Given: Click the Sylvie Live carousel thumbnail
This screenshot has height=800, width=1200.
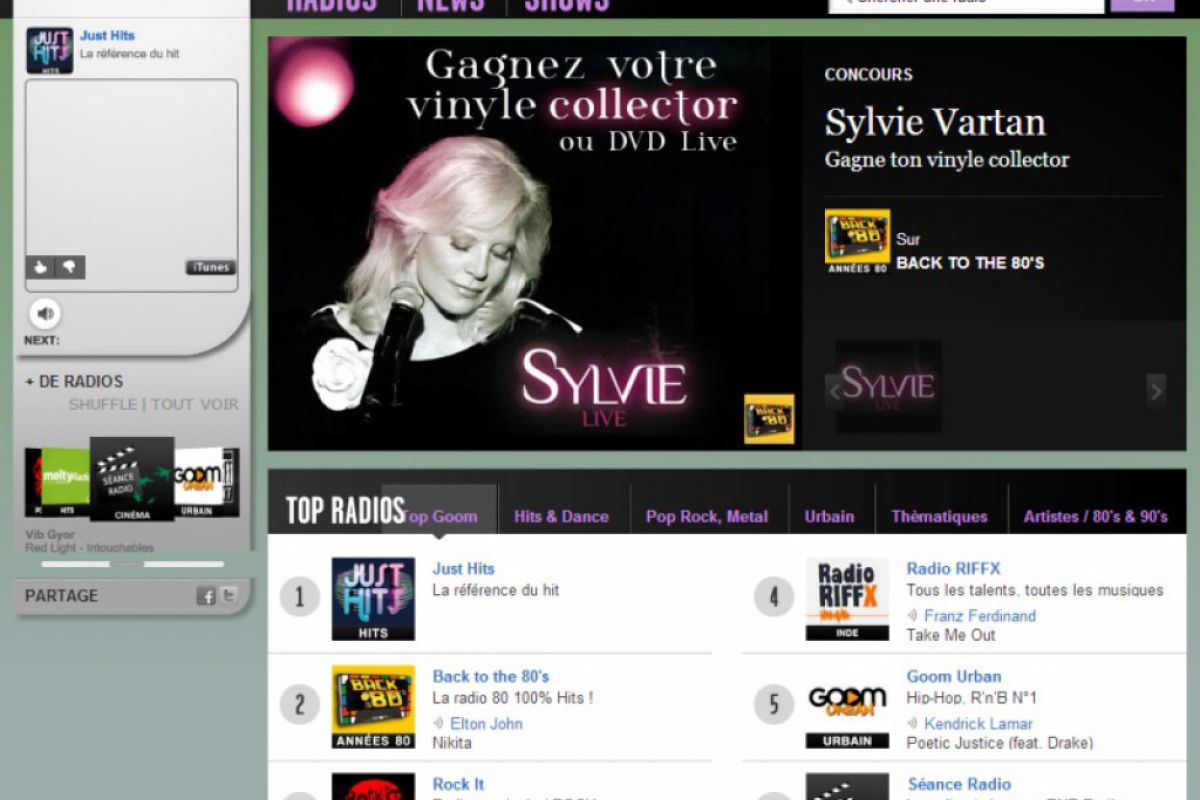Looking at the screenshot, I should [x=888, y=387].
